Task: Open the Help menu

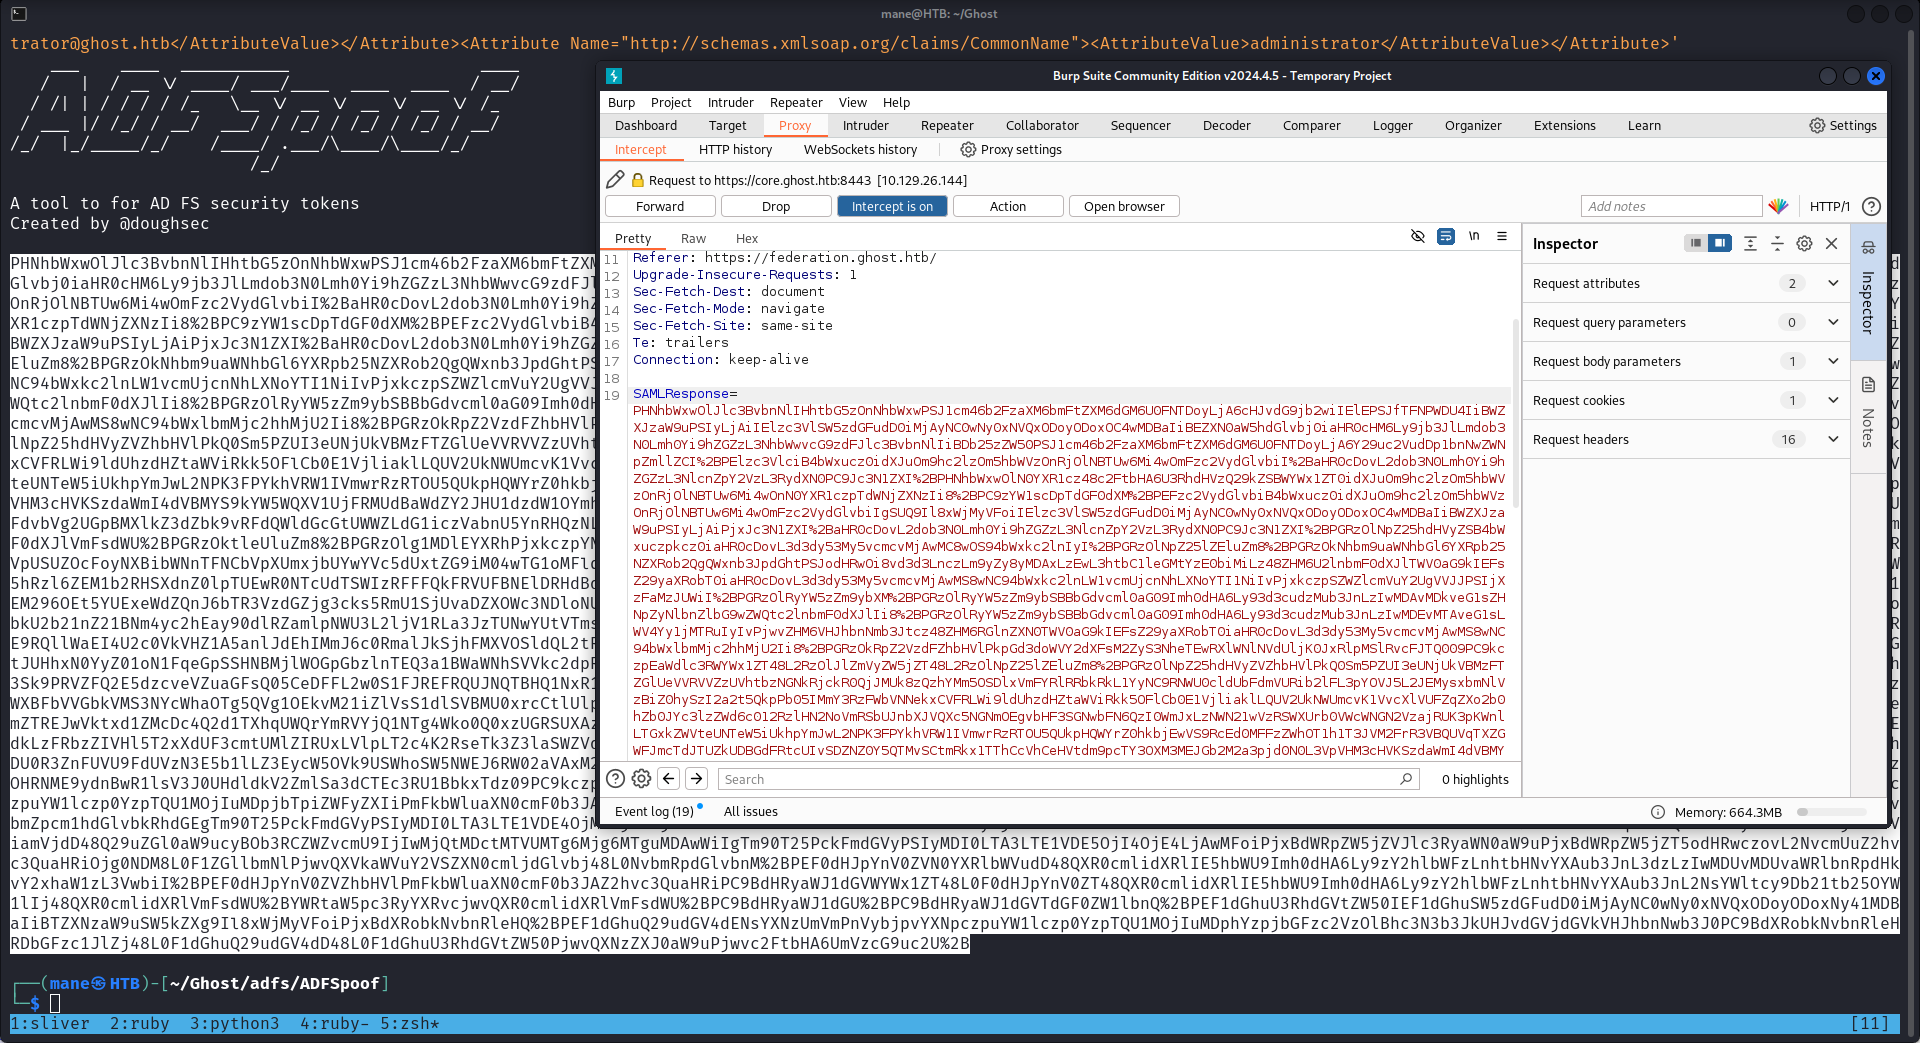Action: 896,102
